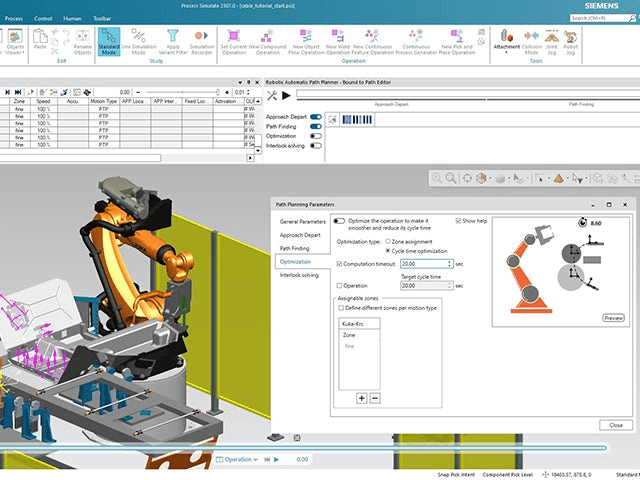Screen dimensions: 640x480
Task: Open the Process ribbon tab
Action: point(14,19)
